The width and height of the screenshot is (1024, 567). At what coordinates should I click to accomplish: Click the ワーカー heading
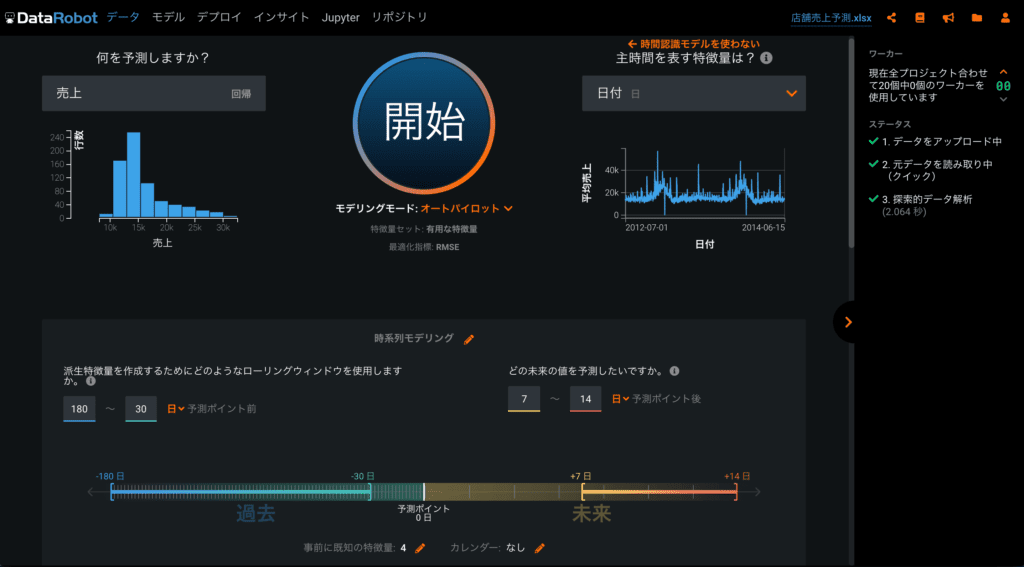(886, 54)
